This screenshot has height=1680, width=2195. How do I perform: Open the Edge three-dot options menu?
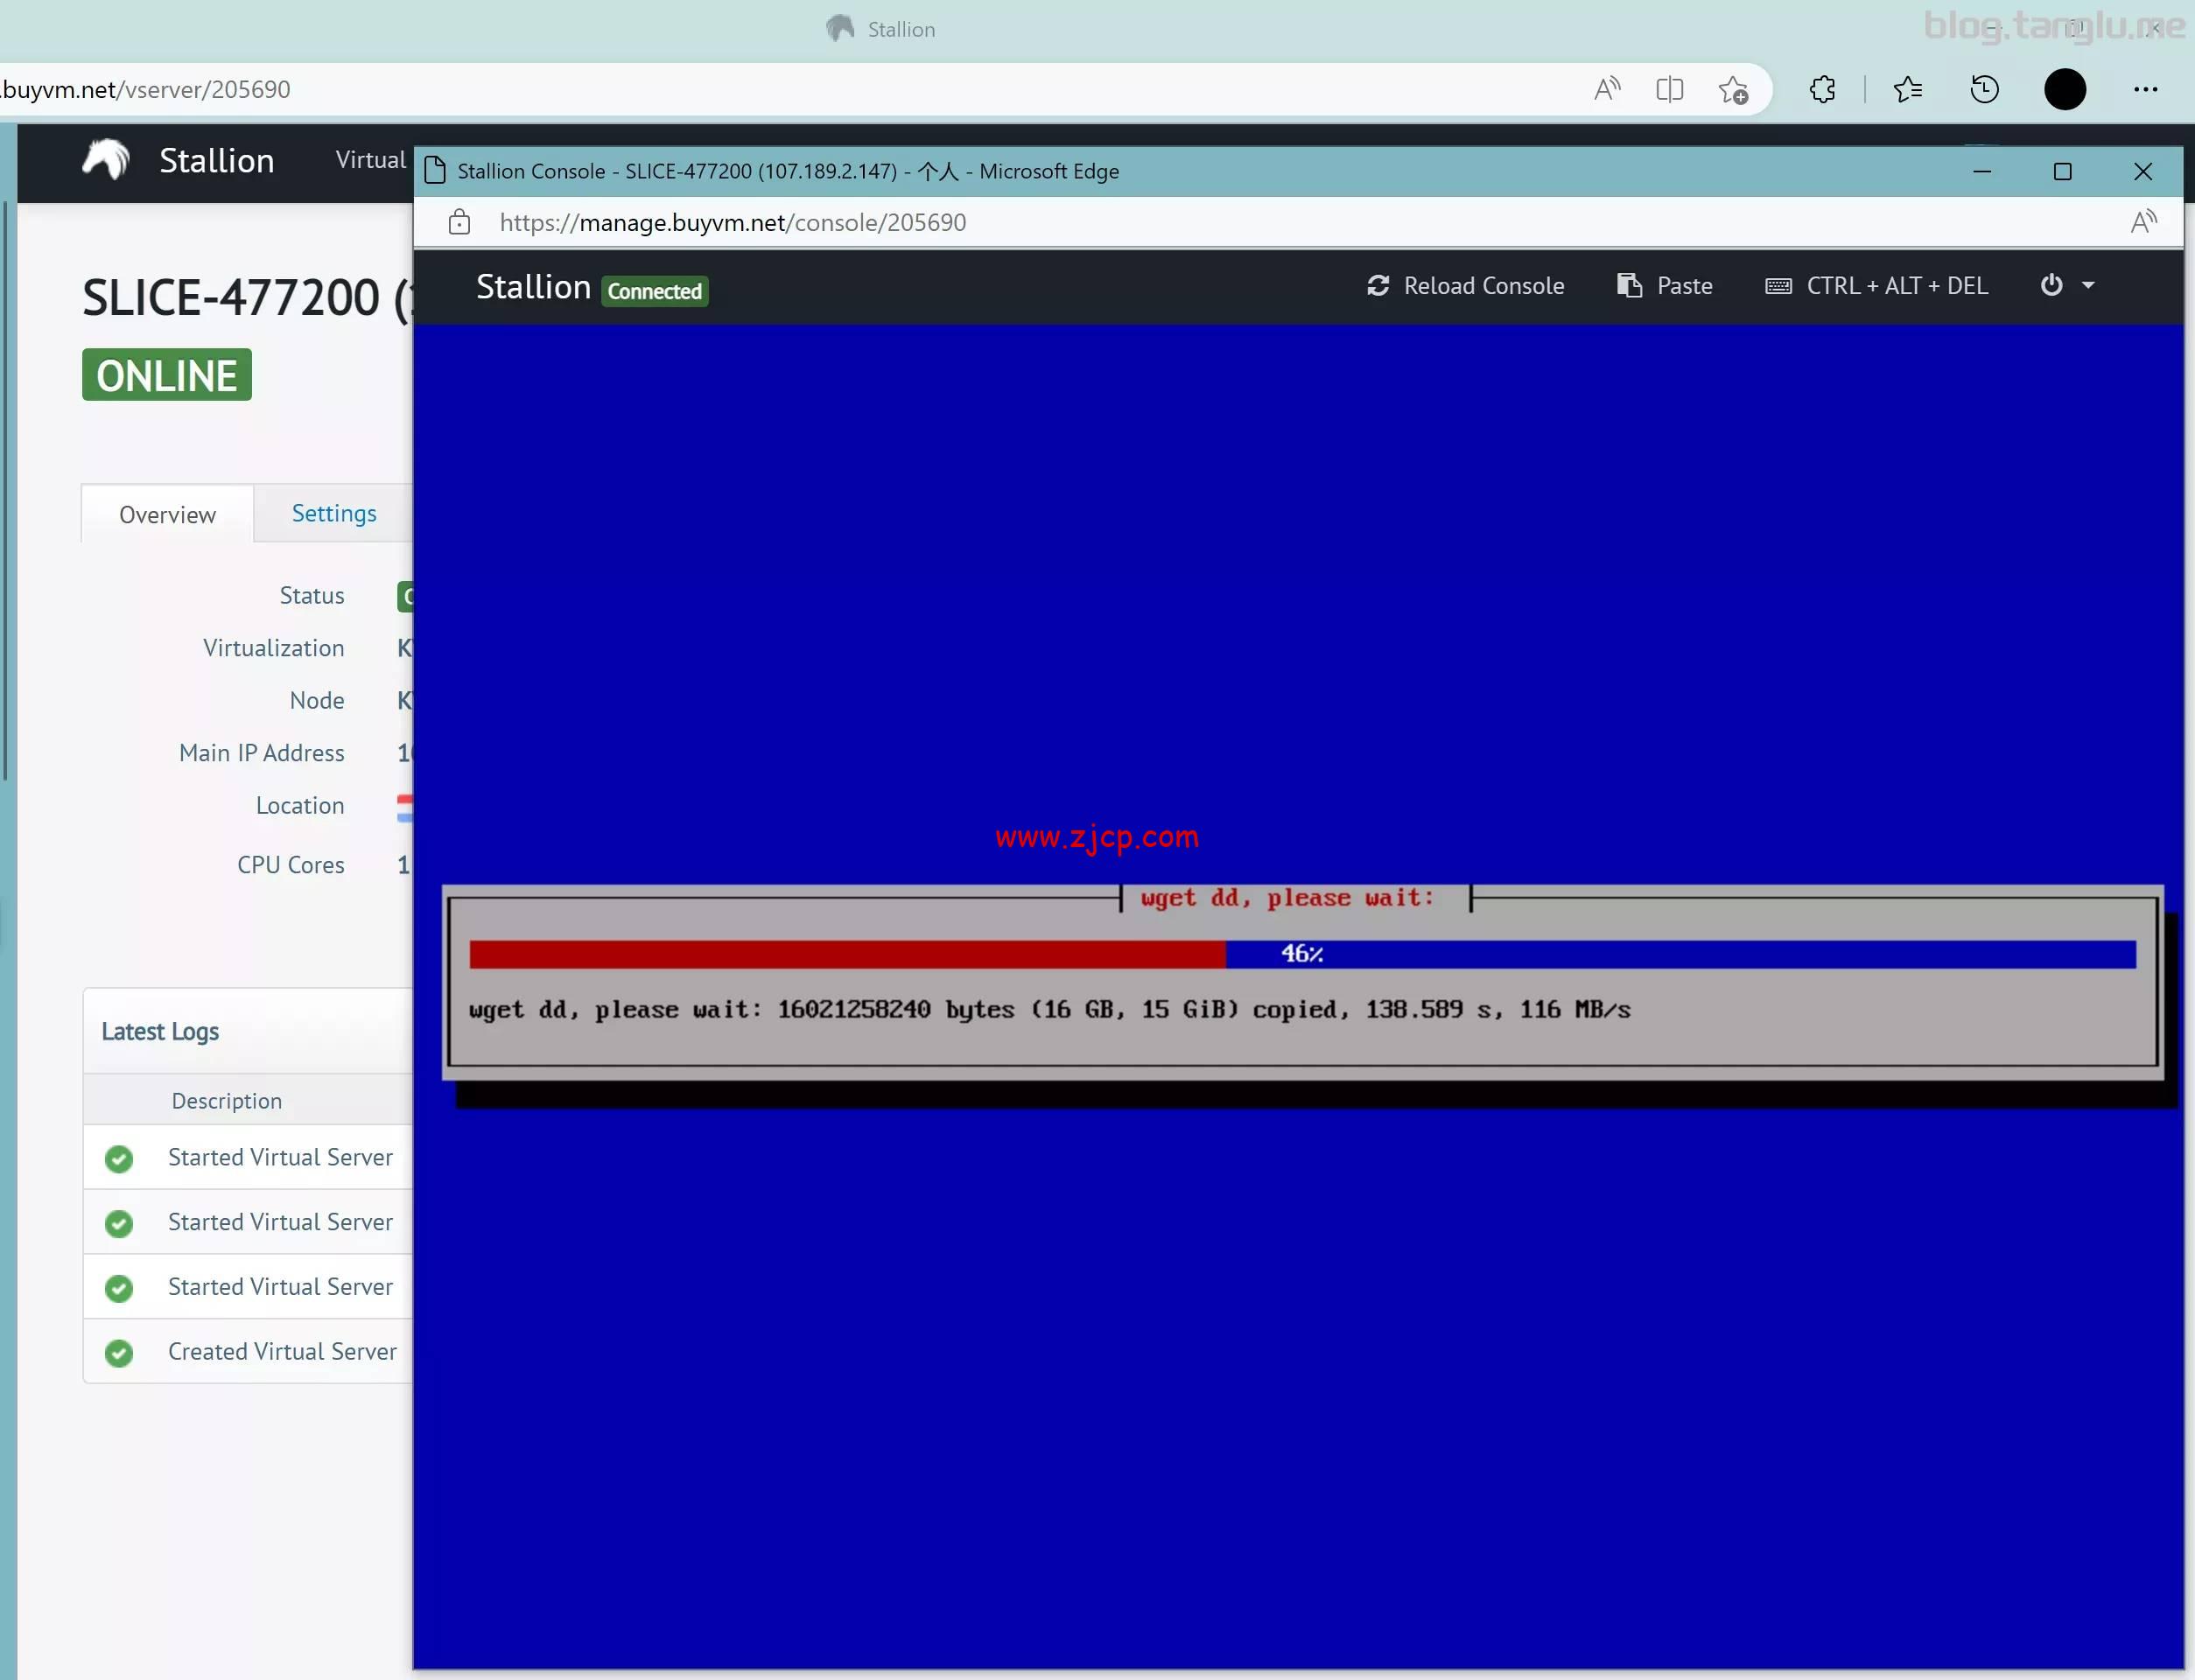tap(2147, 89)
